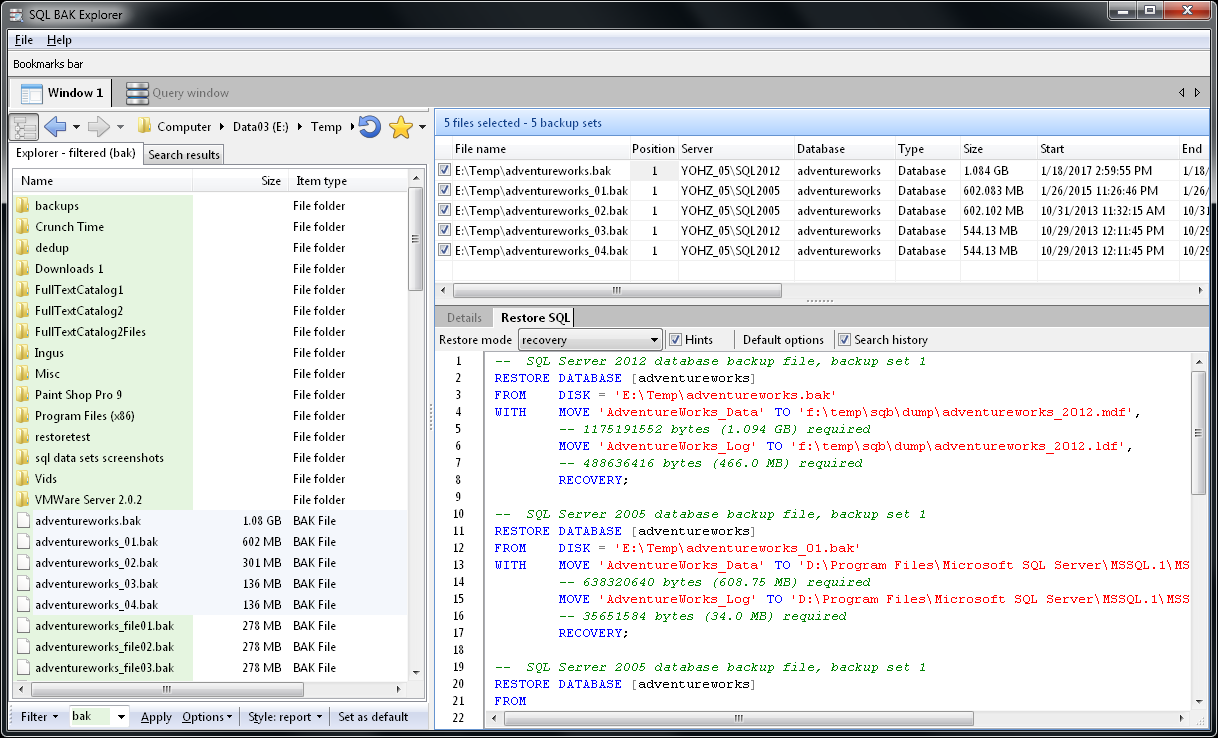The height and width of the screenshot is (738, 1218).
Task: Switch to the Search results tab
Action: point(184,155)
